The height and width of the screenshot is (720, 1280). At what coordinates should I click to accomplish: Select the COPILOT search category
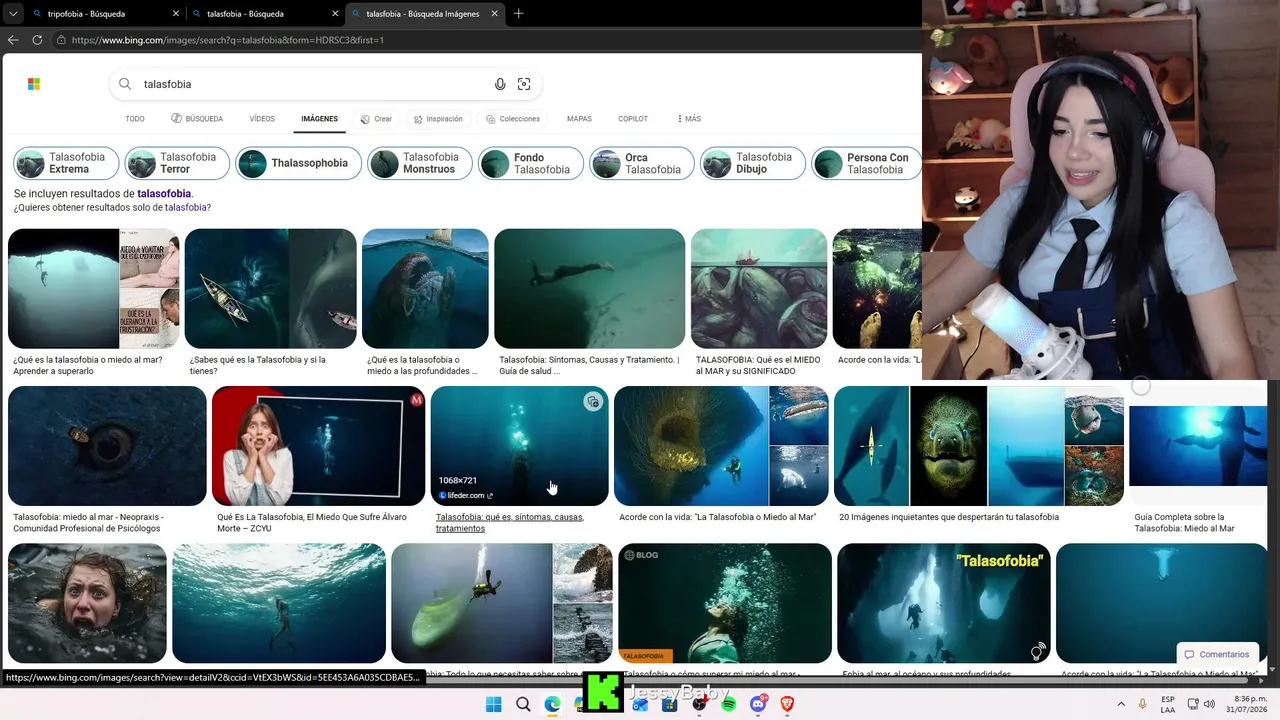633,119
